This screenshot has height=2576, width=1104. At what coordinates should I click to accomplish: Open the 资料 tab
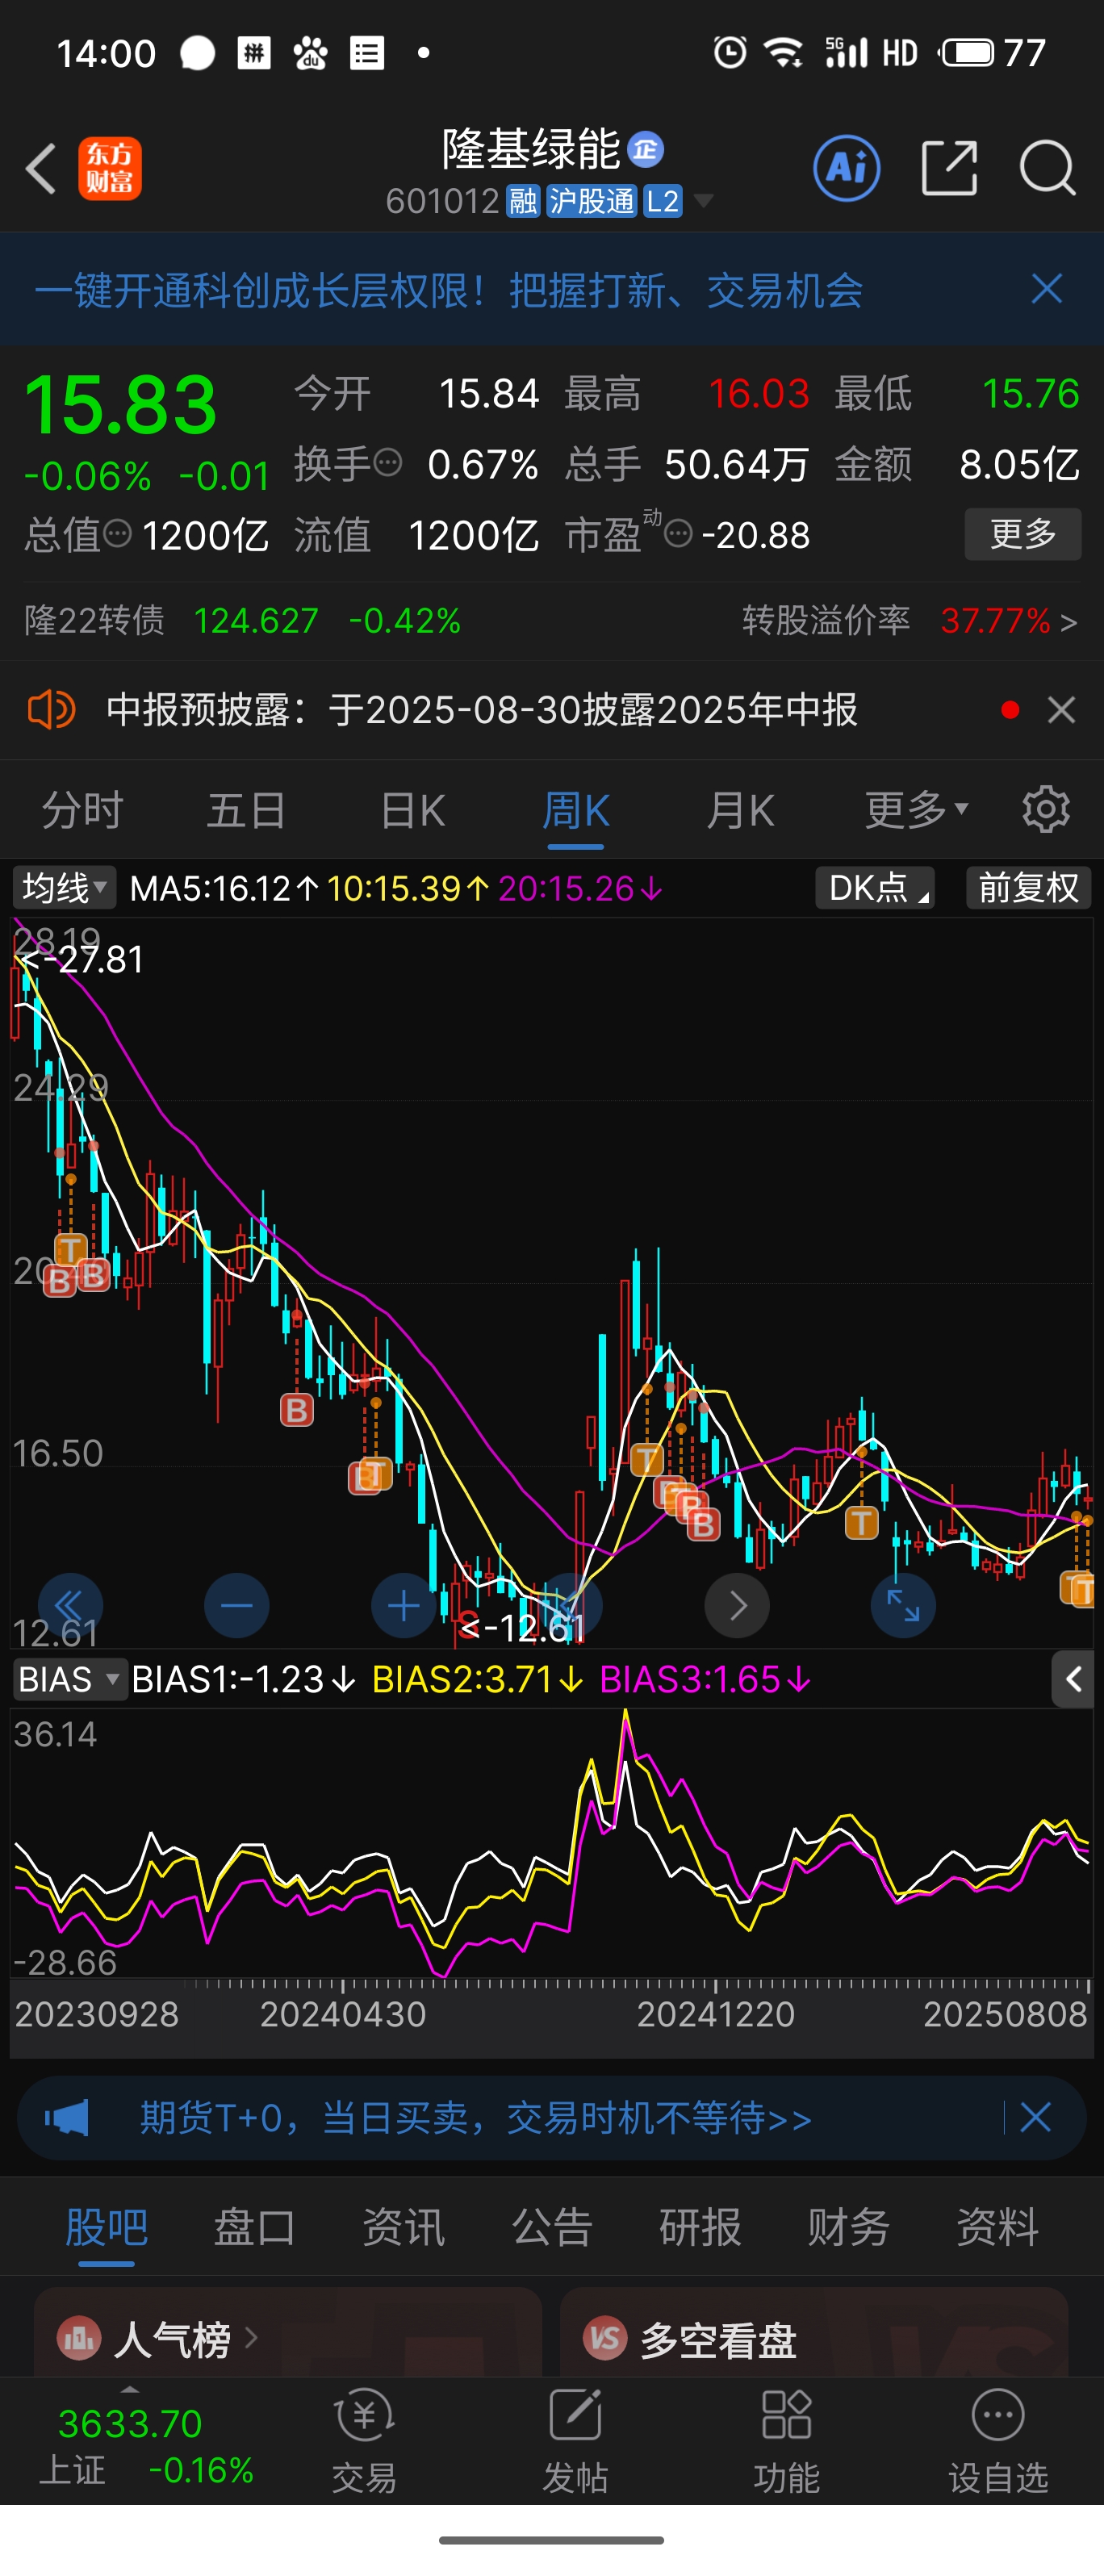coord(997,2227)
